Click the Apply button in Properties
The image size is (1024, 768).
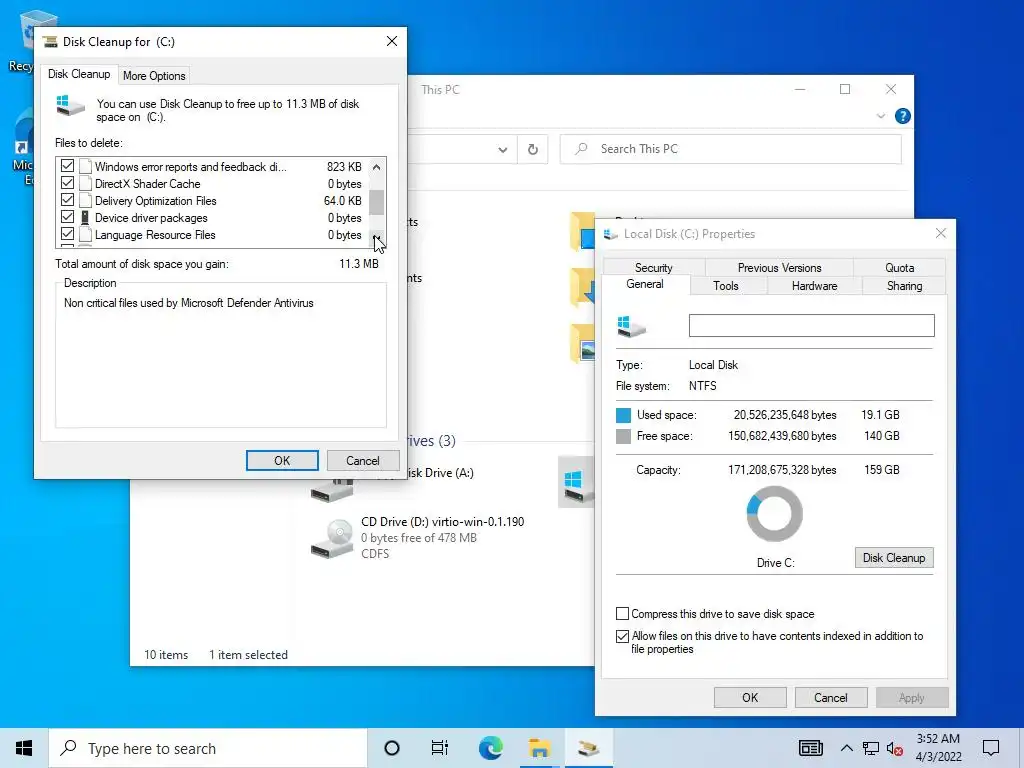pyautogui.click(x=912, y=697)
